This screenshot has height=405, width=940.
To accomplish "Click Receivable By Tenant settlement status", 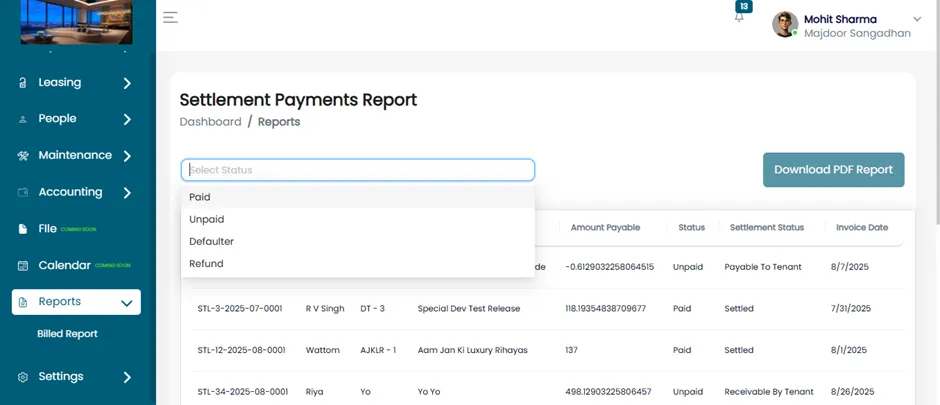I will [x=769, y=392].
